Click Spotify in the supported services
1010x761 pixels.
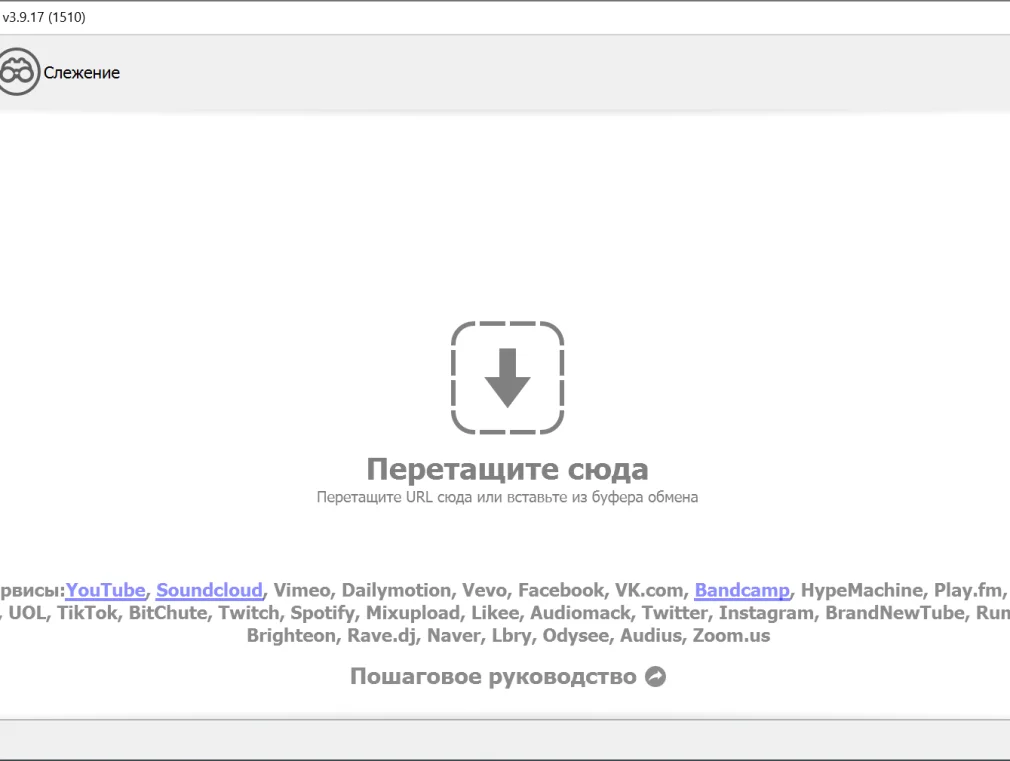pyautogui.click(x=322, y=613)
